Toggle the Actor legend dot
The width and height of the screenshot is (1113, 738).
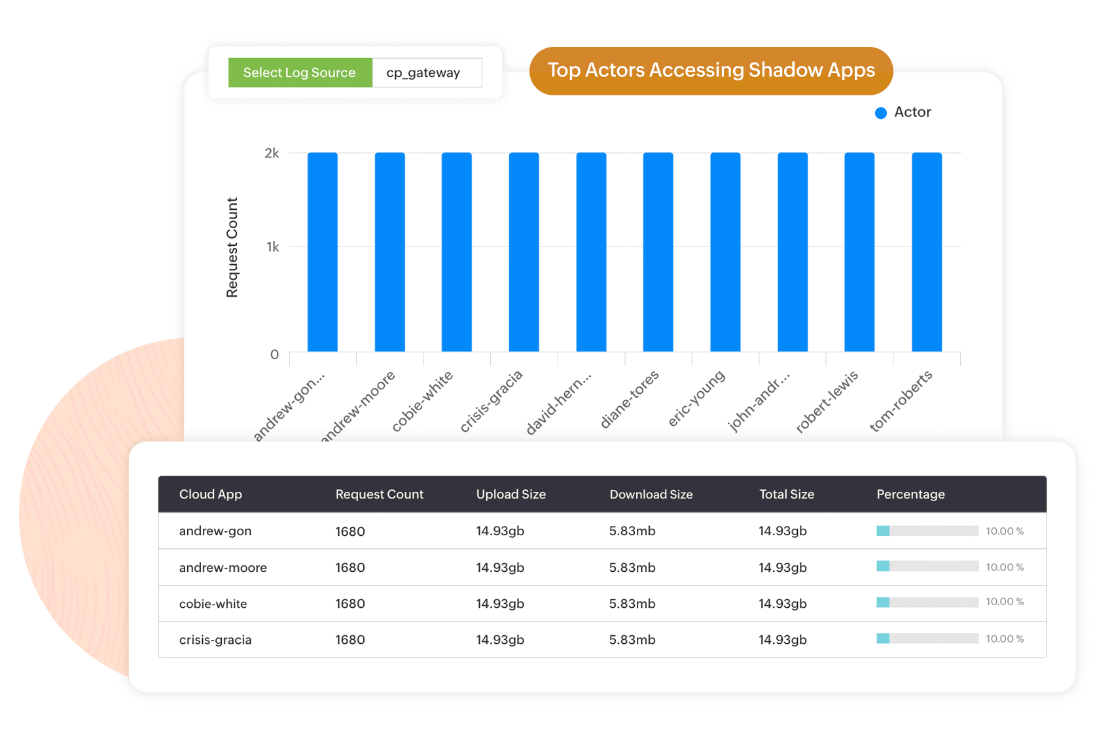pos(881,113)
